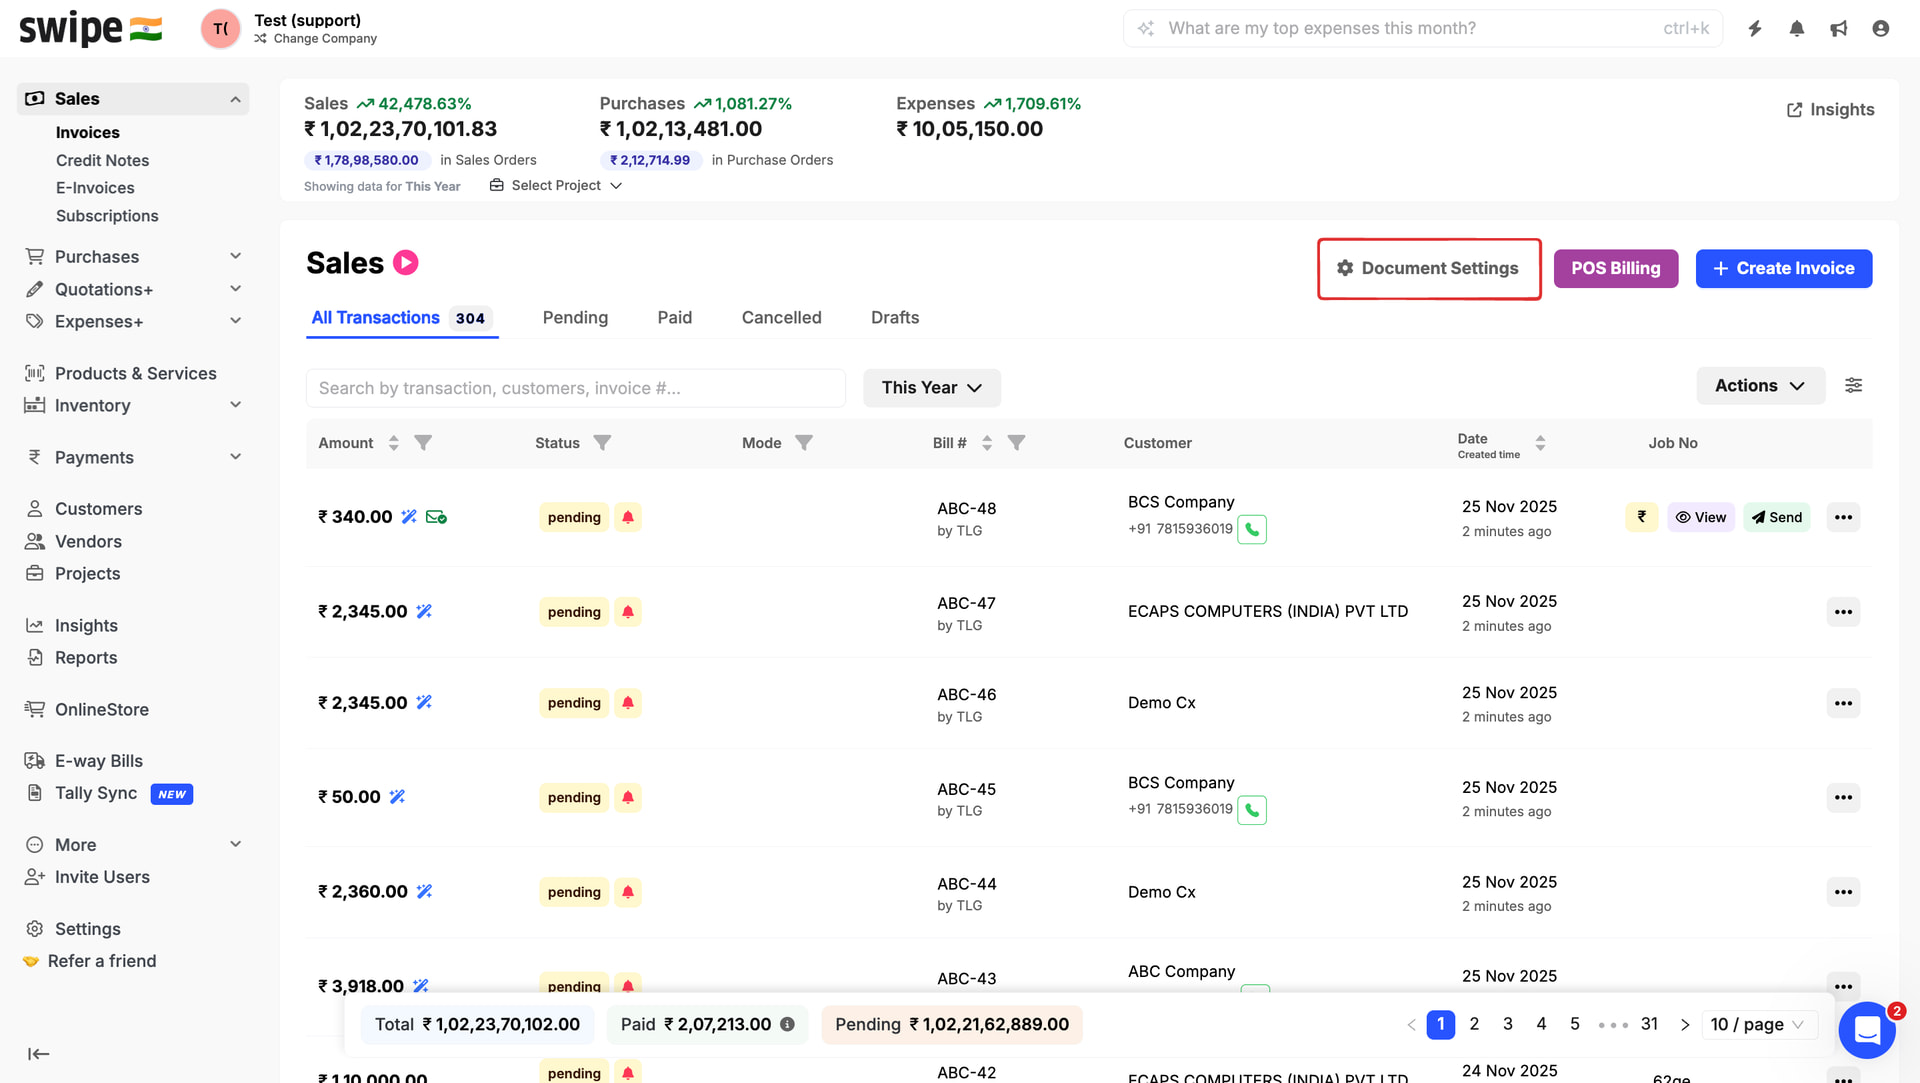Collapse the sidebar with bottom arrow icon
Image resolution: width=1920 pixels, height=1083 pixels.
pyautogui.click(x=38, y=1053)
